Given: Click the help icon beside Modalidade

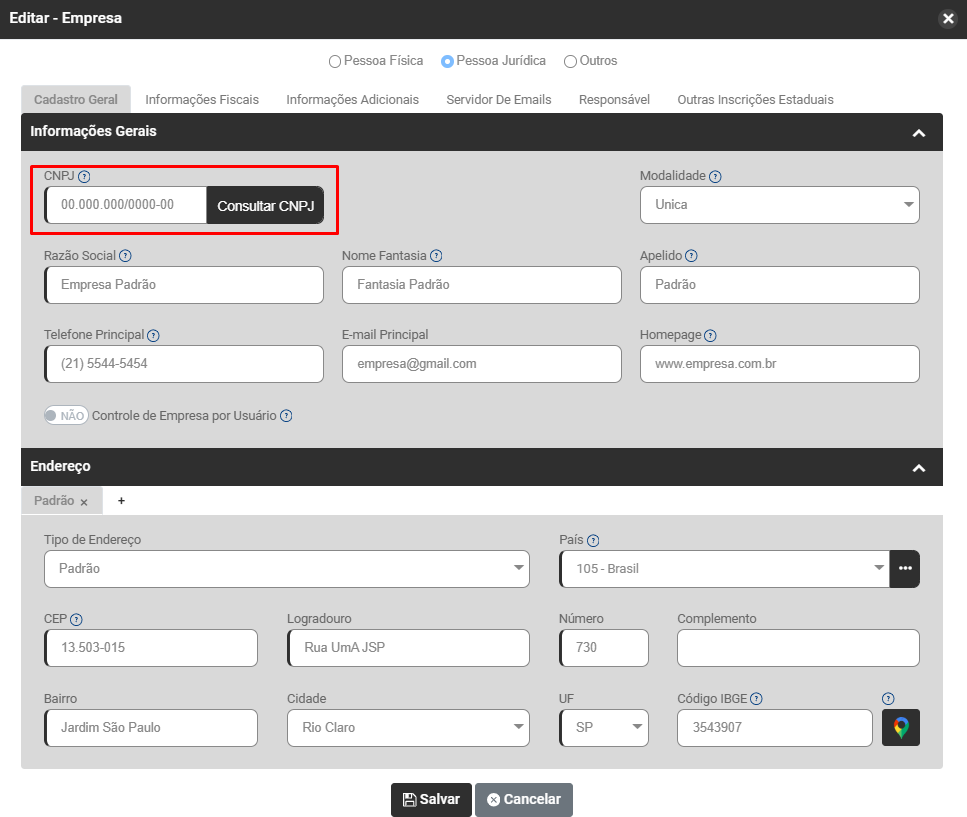Looking at the screenshot, I should pyautogui.click(x=715, y=177).
